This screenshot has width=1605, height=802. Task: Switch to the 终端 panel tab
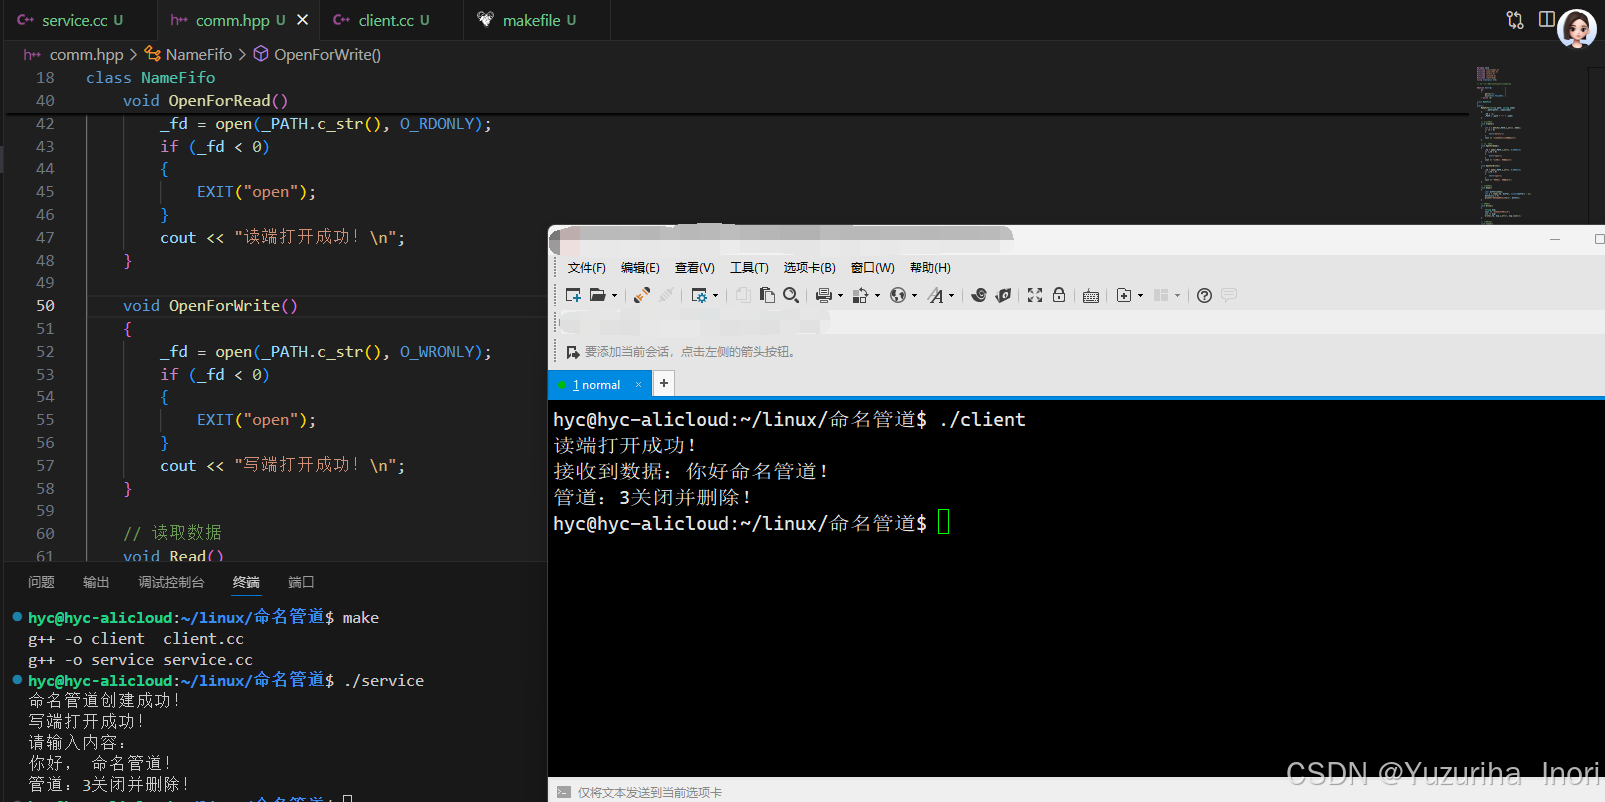tap(246, 582)
